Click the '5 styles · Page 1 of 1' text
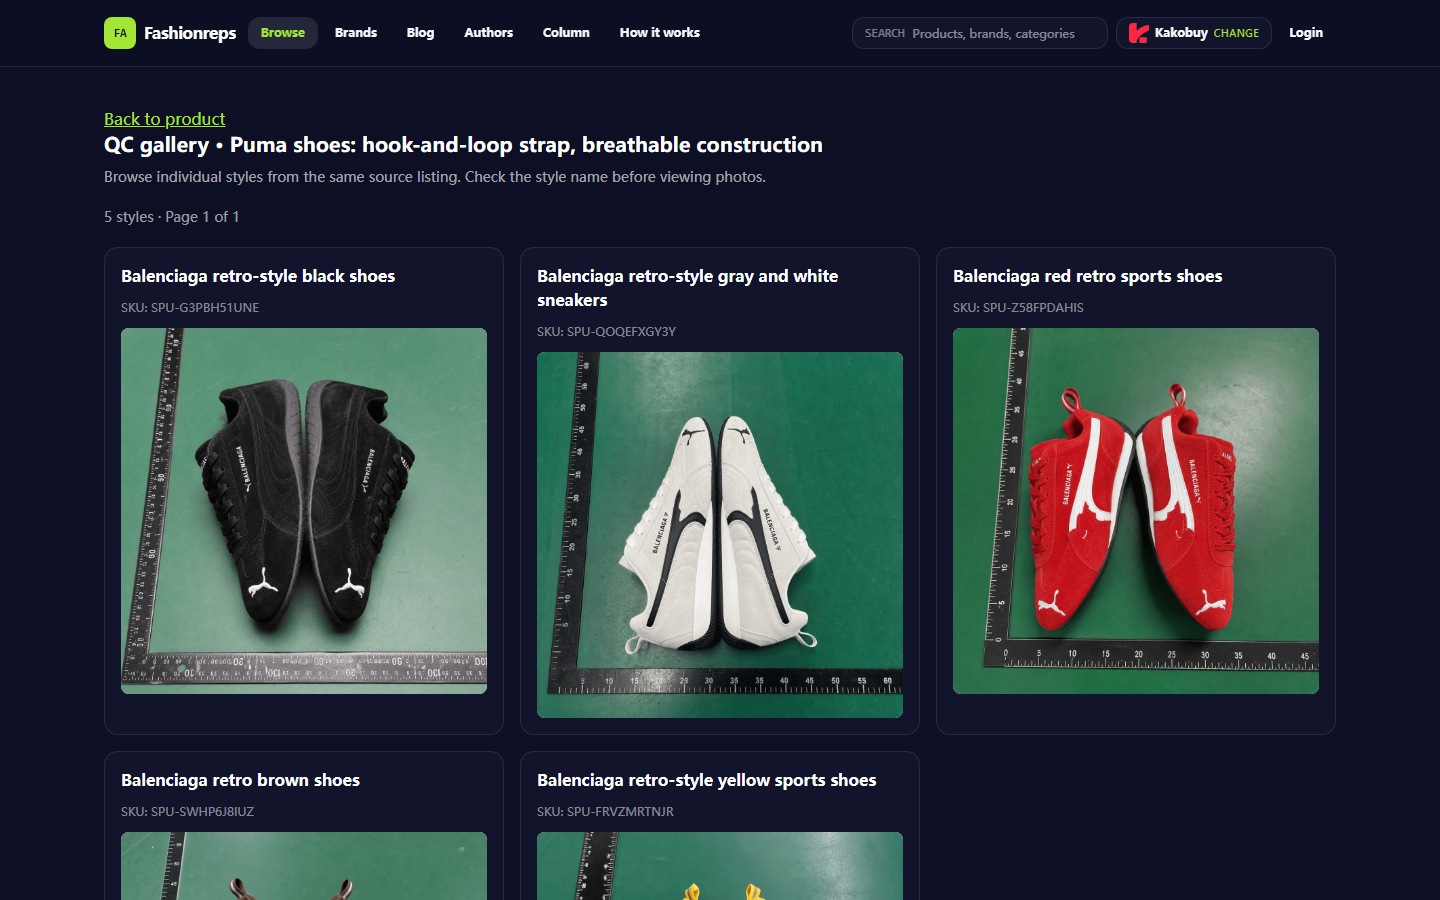This screenshot has height=900, width=1440. coord(172,217)
